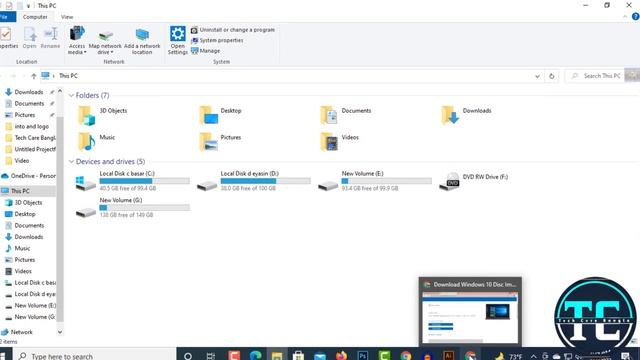
Task: Go up one folder level
Action: [x=34, y=76]
